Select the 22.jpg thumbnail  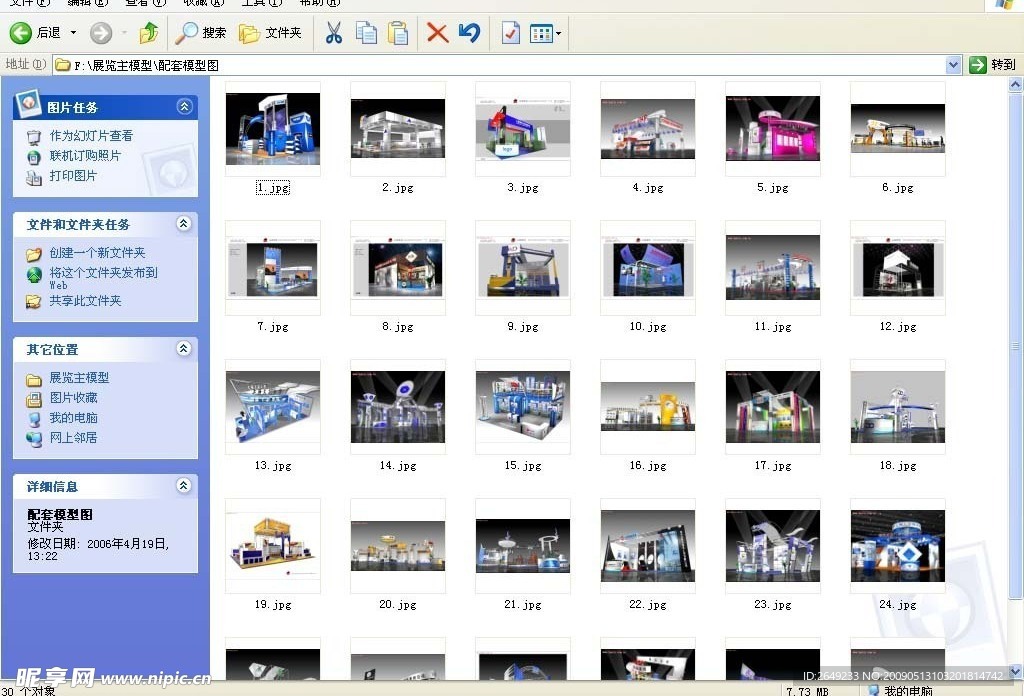648,546
